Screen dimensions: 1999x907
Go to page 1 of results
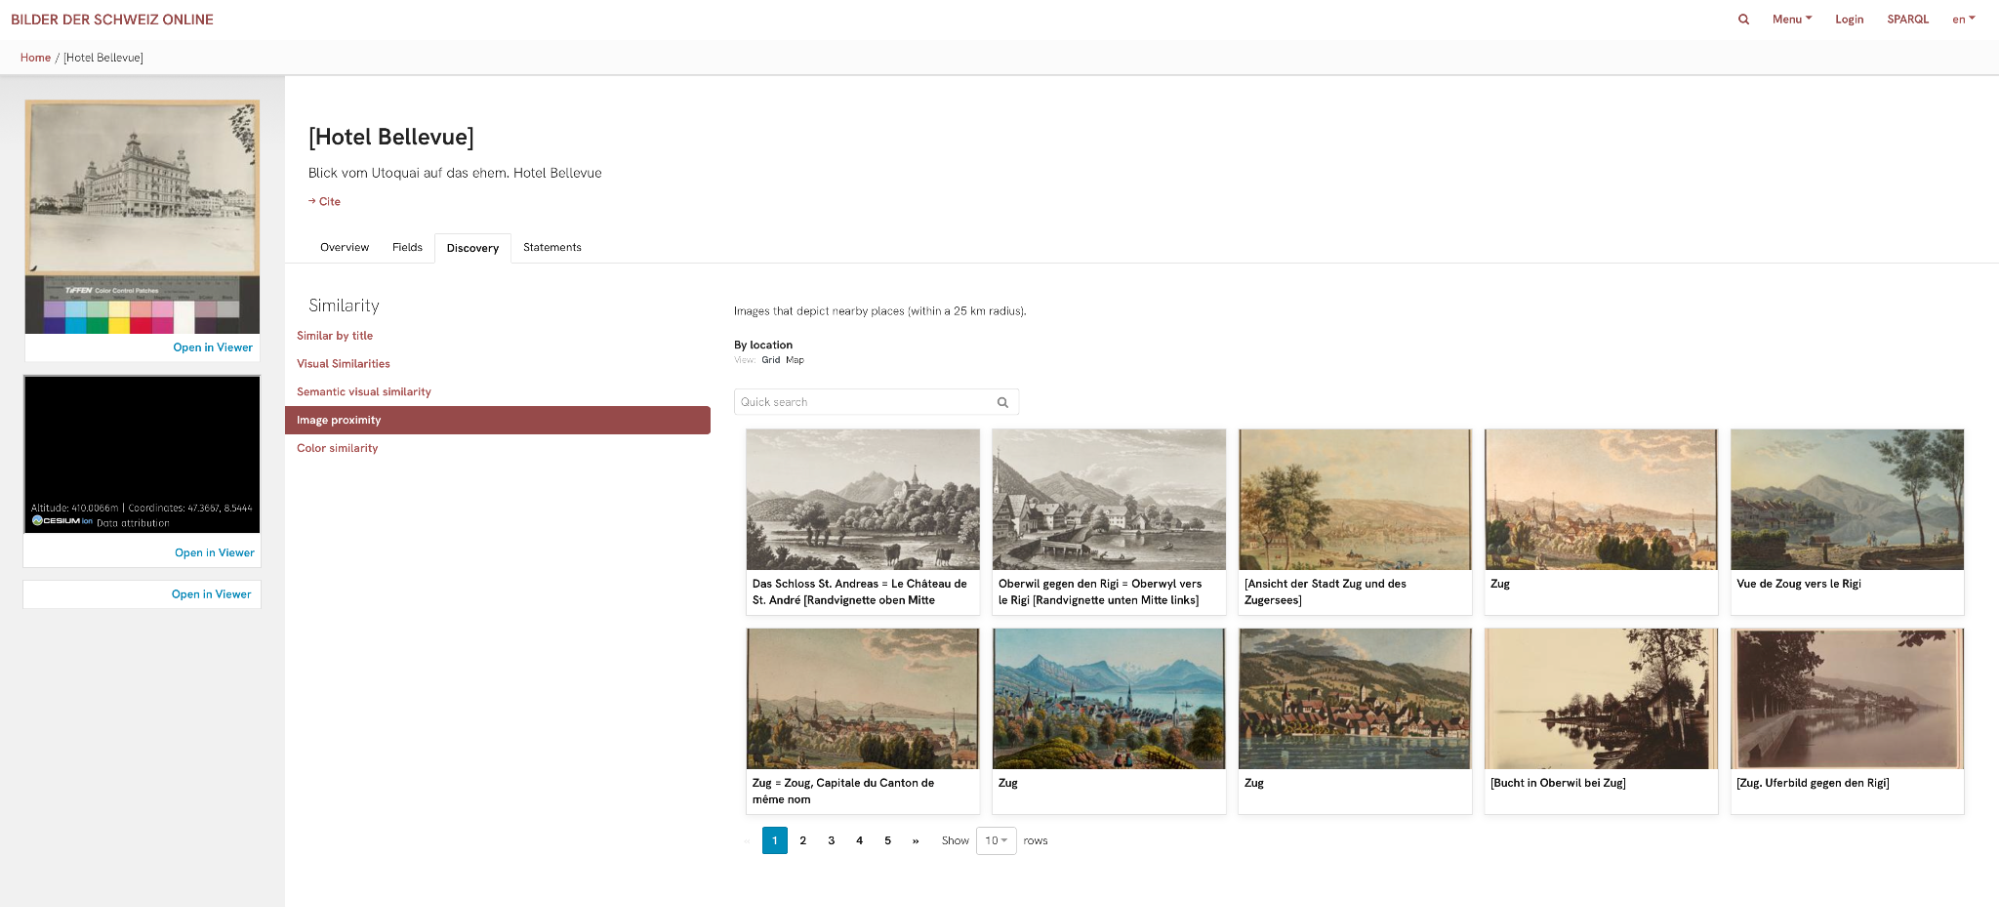[x=775, y=841]
